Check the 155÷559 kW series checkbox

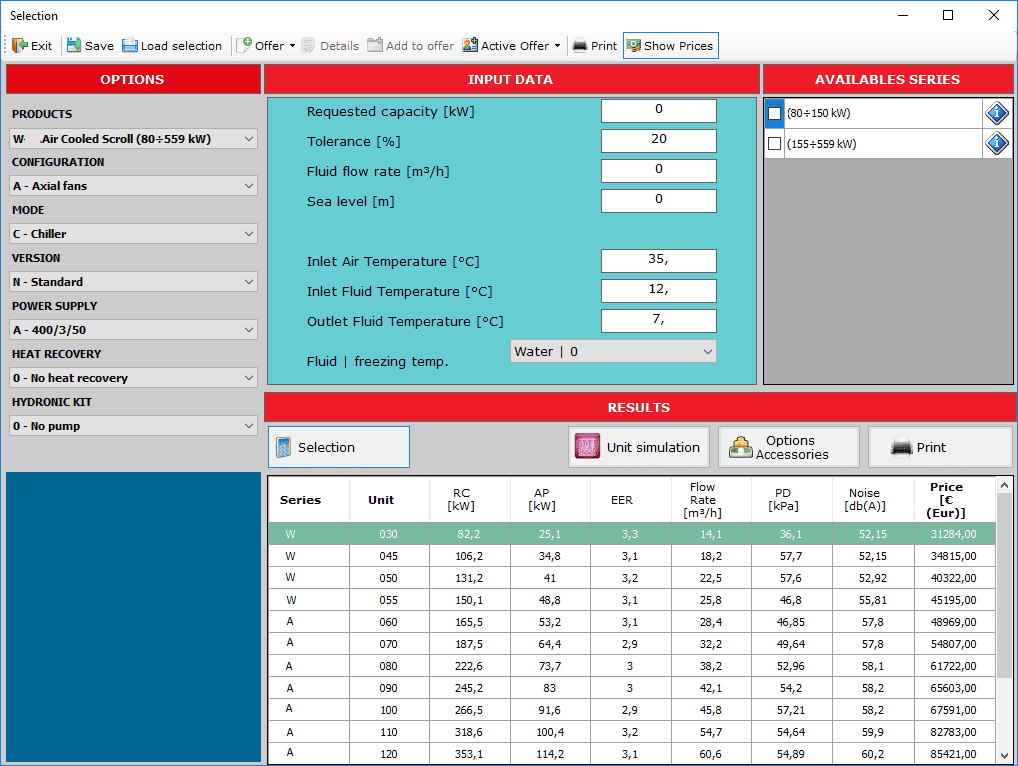coord(774,144)
